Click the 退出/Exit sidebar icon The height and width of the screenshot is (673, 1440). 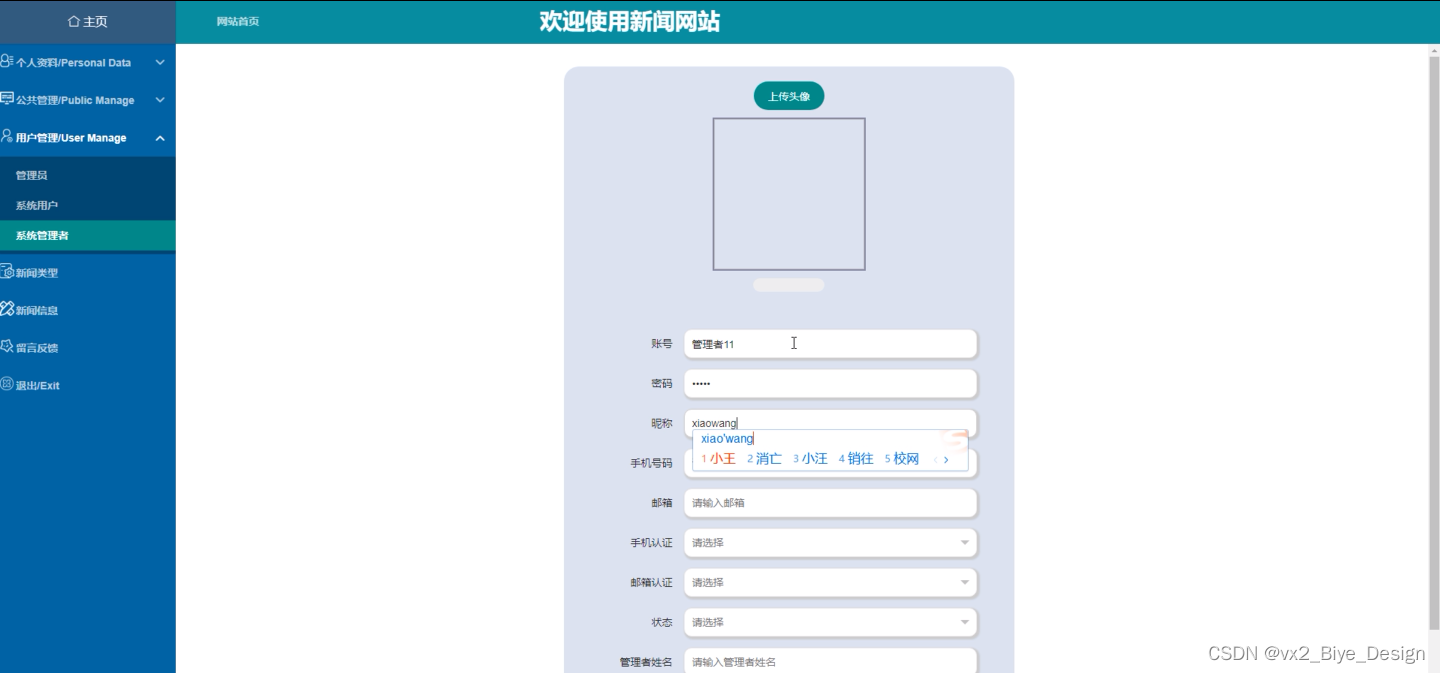tap(7, 384)
